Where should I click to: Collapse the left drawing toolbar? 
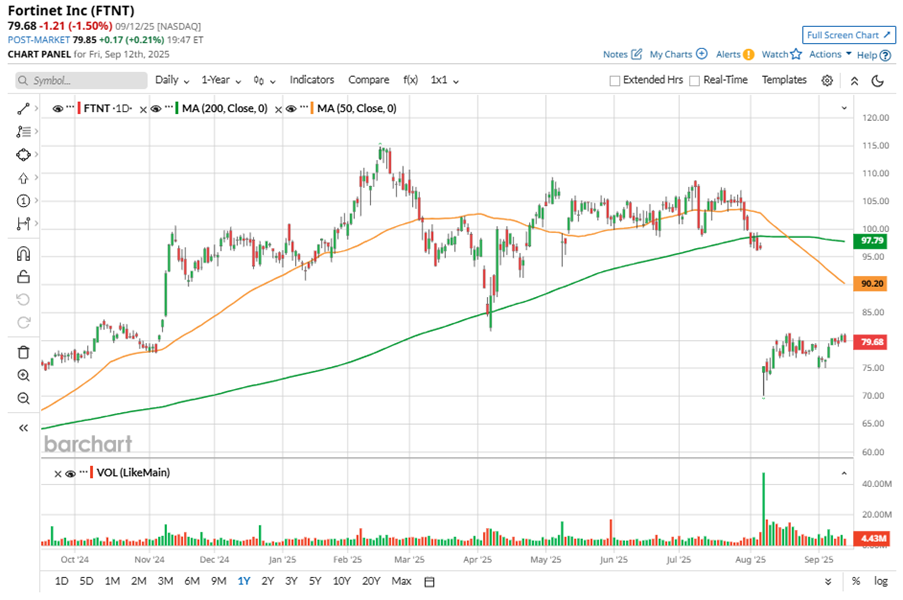tap(23, 428)
